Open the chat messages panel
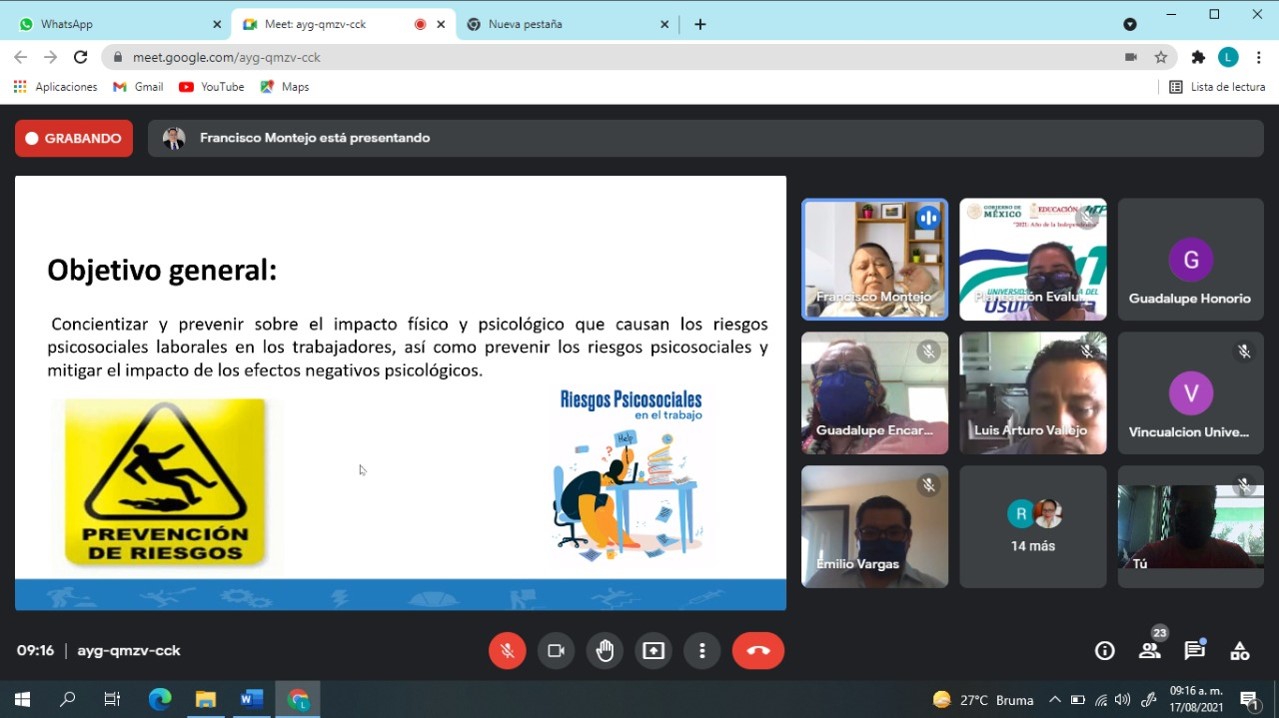This screenshot has width=1279, height=718. [x=1194, y=651]
